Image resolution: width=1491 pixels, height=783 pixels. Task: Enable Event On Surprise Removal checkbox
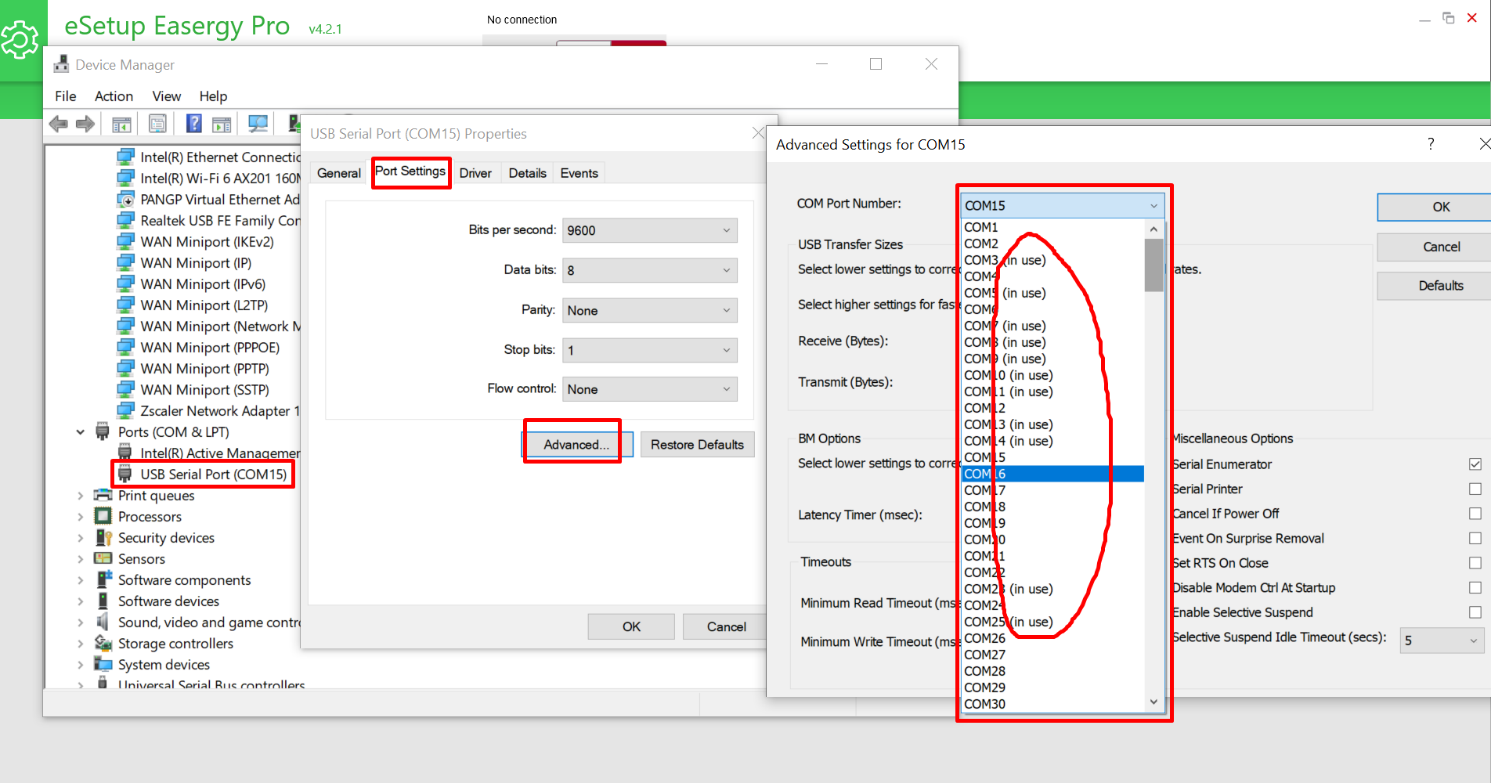point(1475,538)
